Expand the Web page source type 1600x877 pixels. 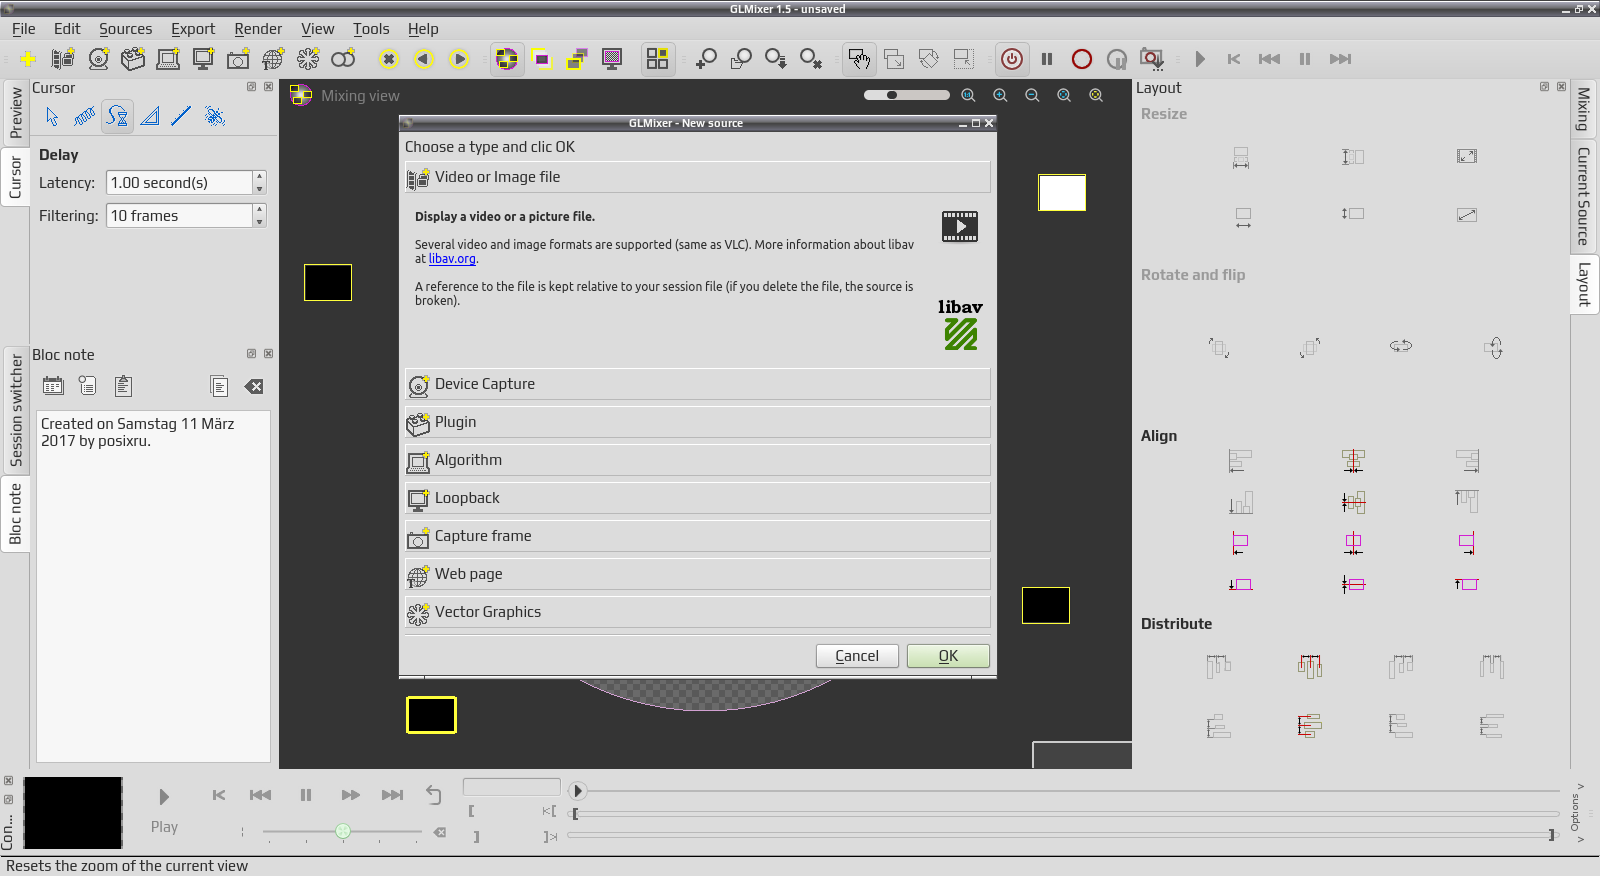pyautogui.click(x=697, y=574)
